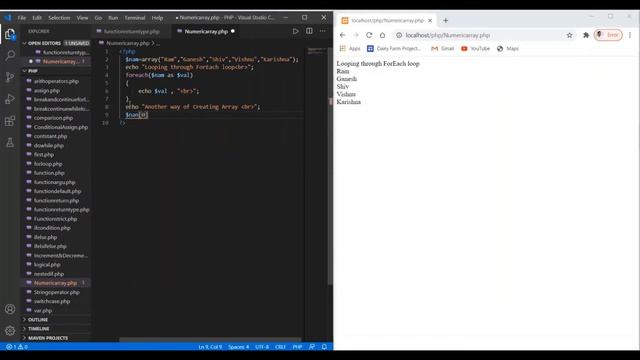Screen dimensions: 640x360
Task: Open the Chrome extensions puzzle icon
Action: coord(586,35)
